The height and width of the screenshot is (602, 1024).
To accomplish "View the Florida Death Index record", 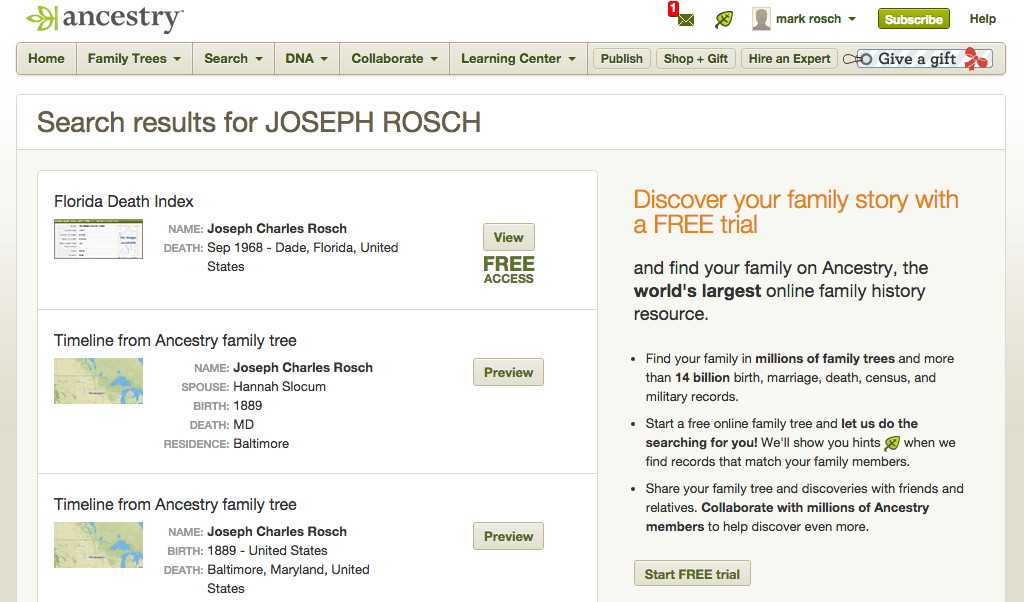I will pos(509,237).
